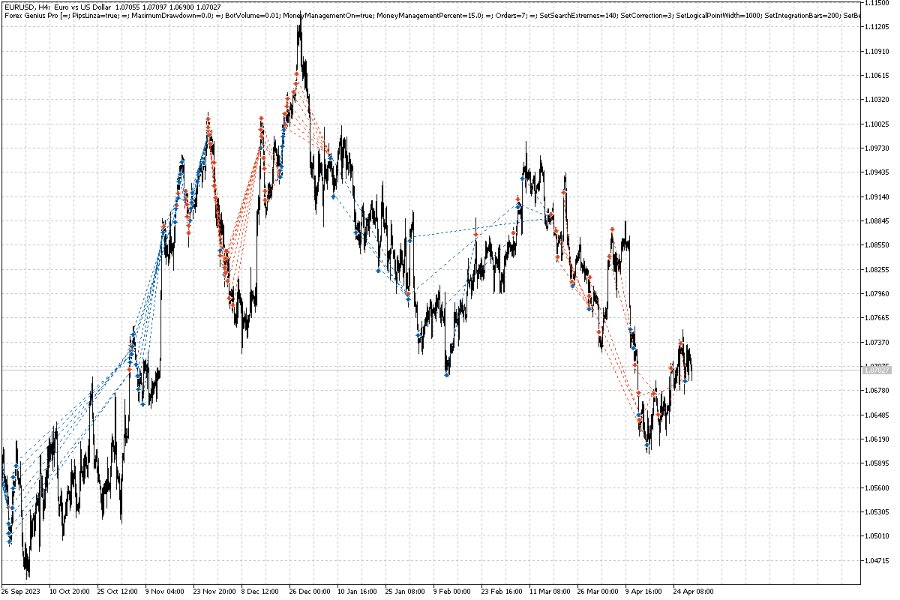900x600 pixels.
Task: Click the 1.05895 price axis label
Action: coord(876,464)
